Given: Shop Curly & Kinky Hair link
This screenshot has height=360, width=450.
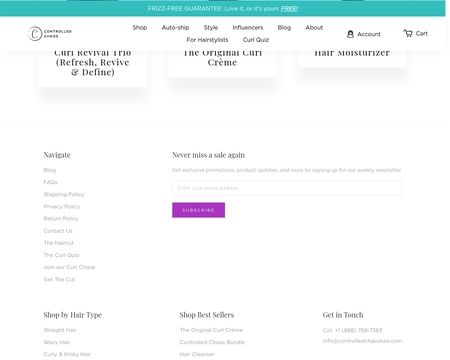Looking at the screenshot, I should pos(67,354).
